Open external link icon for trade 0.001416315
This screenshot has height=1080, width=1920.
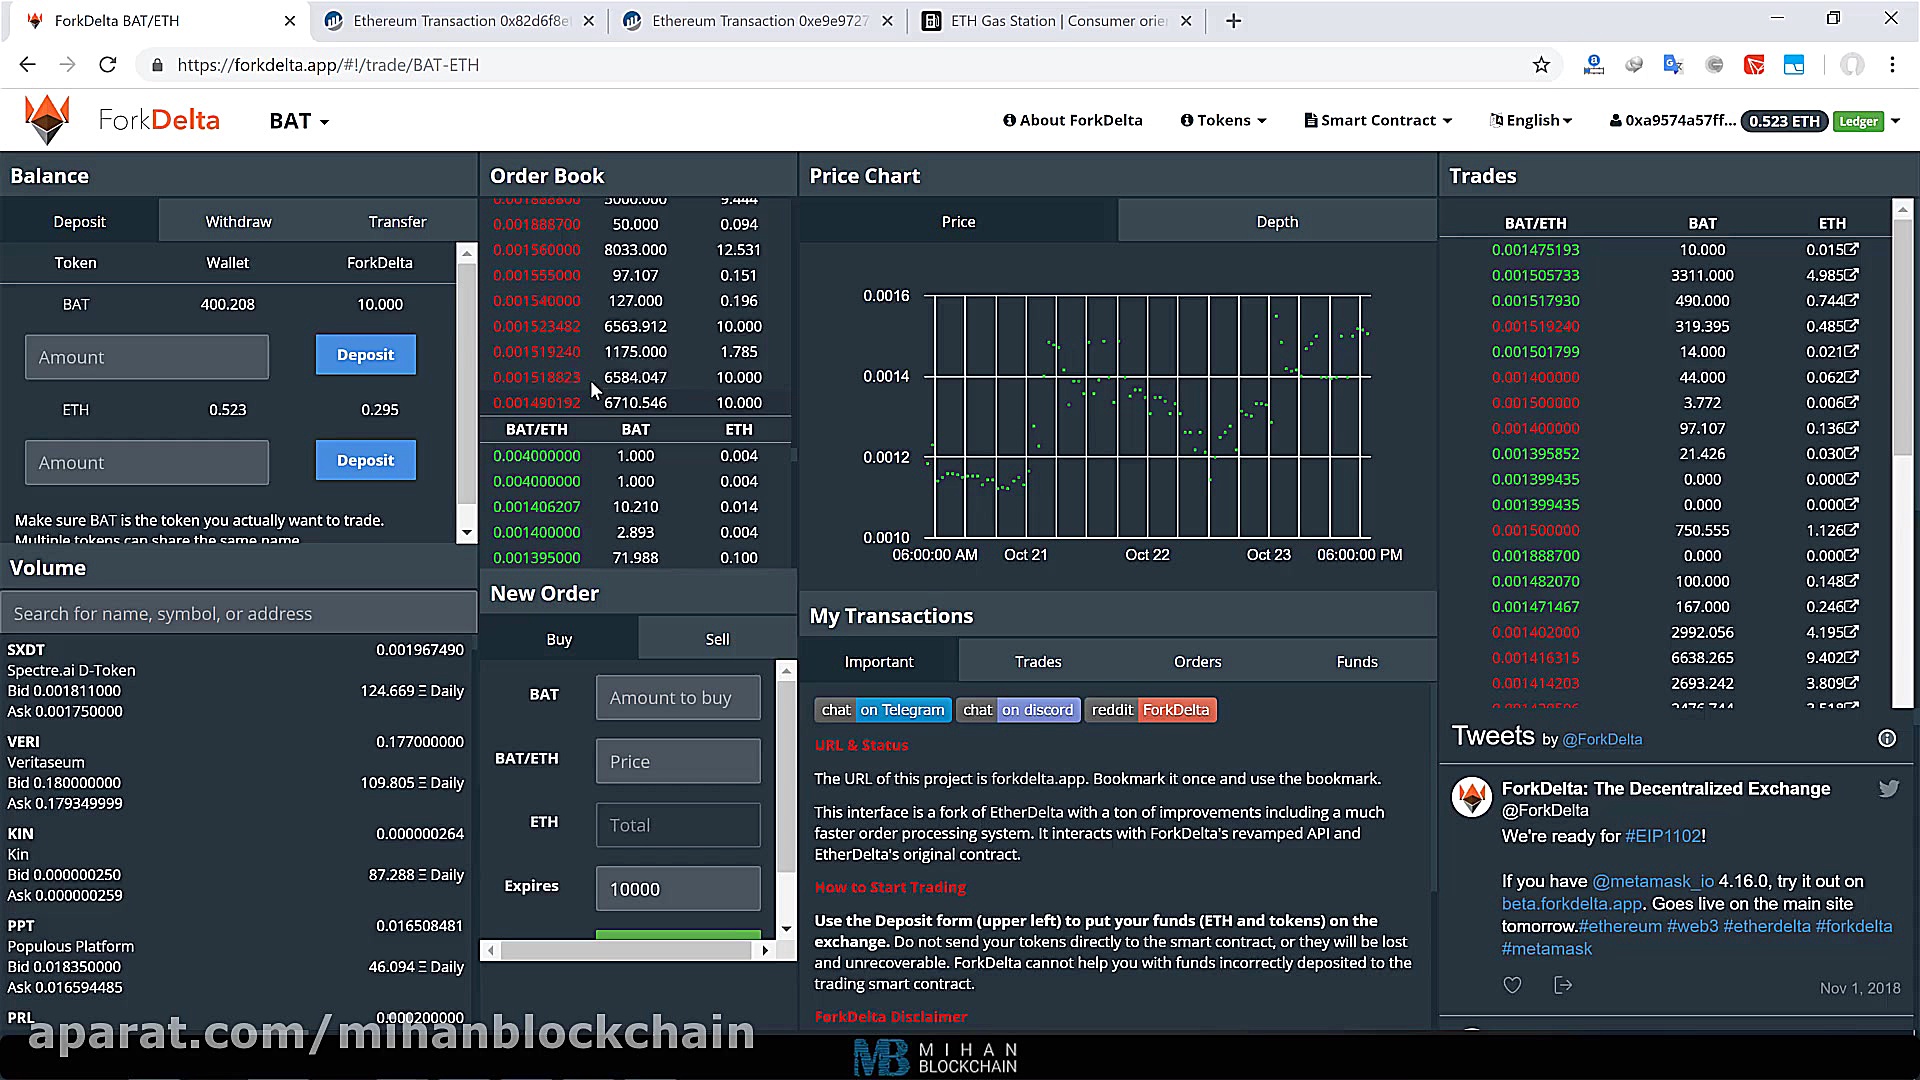pyautogui.click(x=1852, y=657)
